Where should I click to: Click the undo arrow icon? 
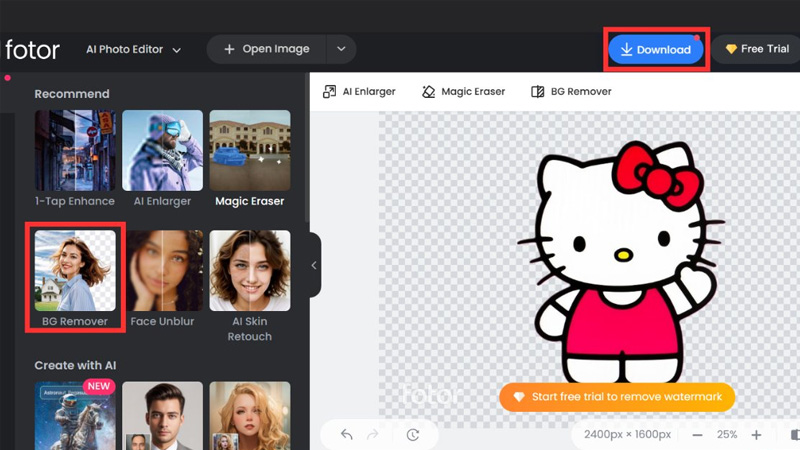coord(347,435)
